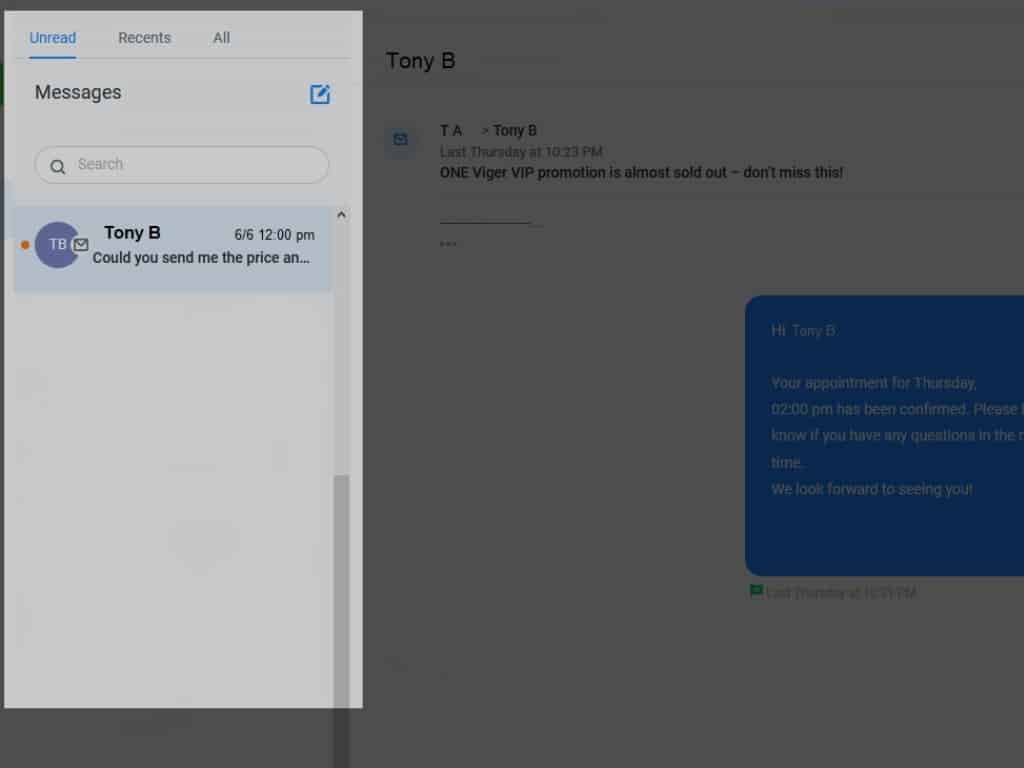Click the ONE Viger VIP promotion subject
This screenshot has width=1024, height=768.
641,173
